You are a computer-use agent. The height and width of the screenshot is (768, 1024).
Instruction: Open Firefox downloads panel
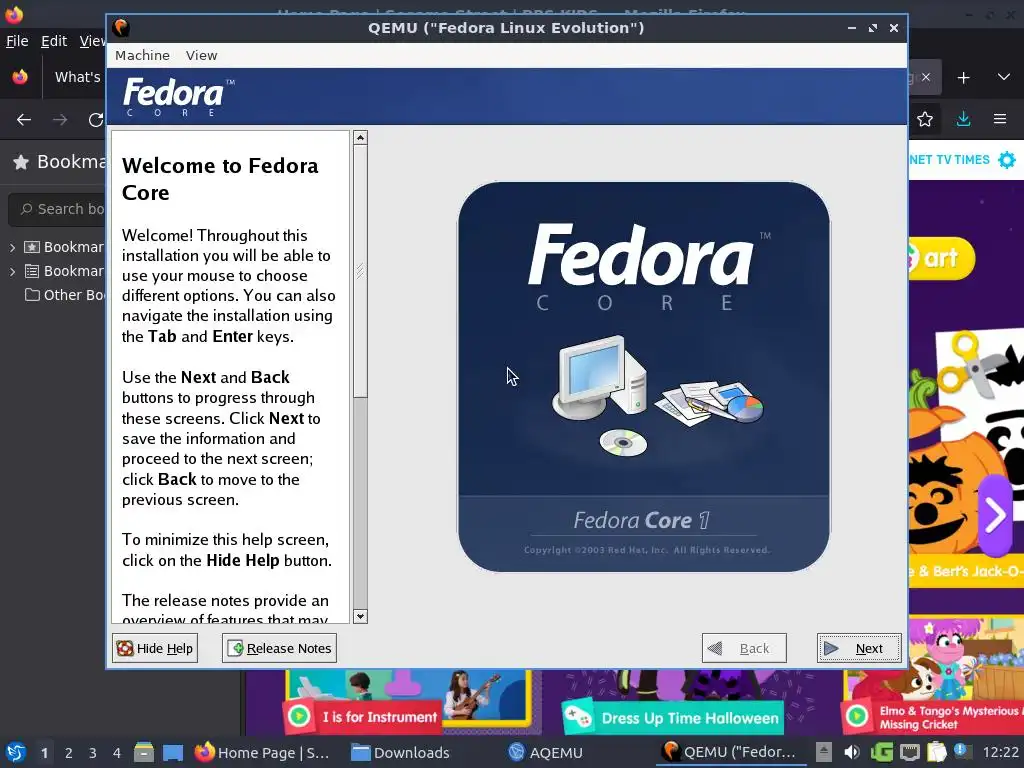(x=963, y=120)
